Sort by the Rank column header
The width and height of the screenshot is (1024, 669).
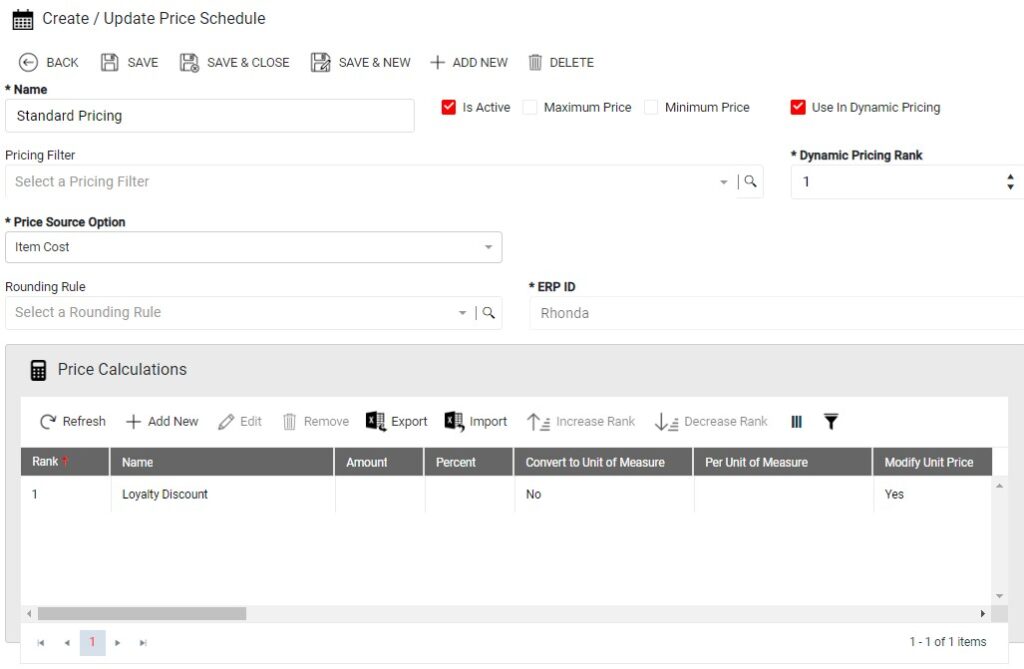[65, 462]
